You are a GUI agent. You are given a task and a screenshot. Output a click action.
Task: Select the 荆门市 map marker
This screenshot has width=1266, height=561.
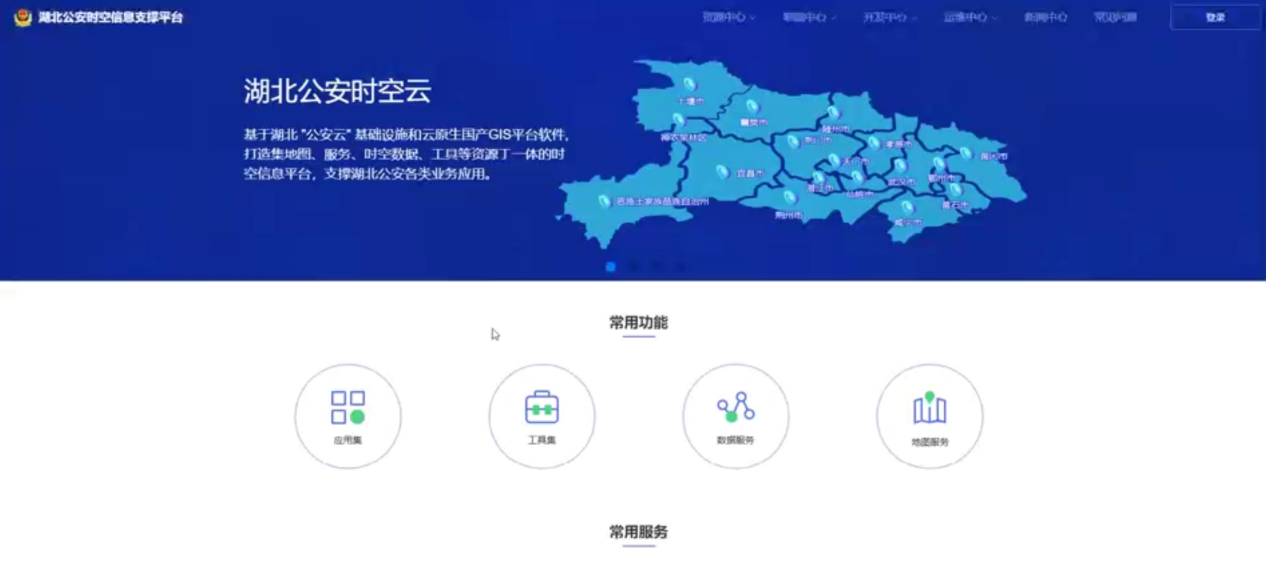click(x=793, y=141)
